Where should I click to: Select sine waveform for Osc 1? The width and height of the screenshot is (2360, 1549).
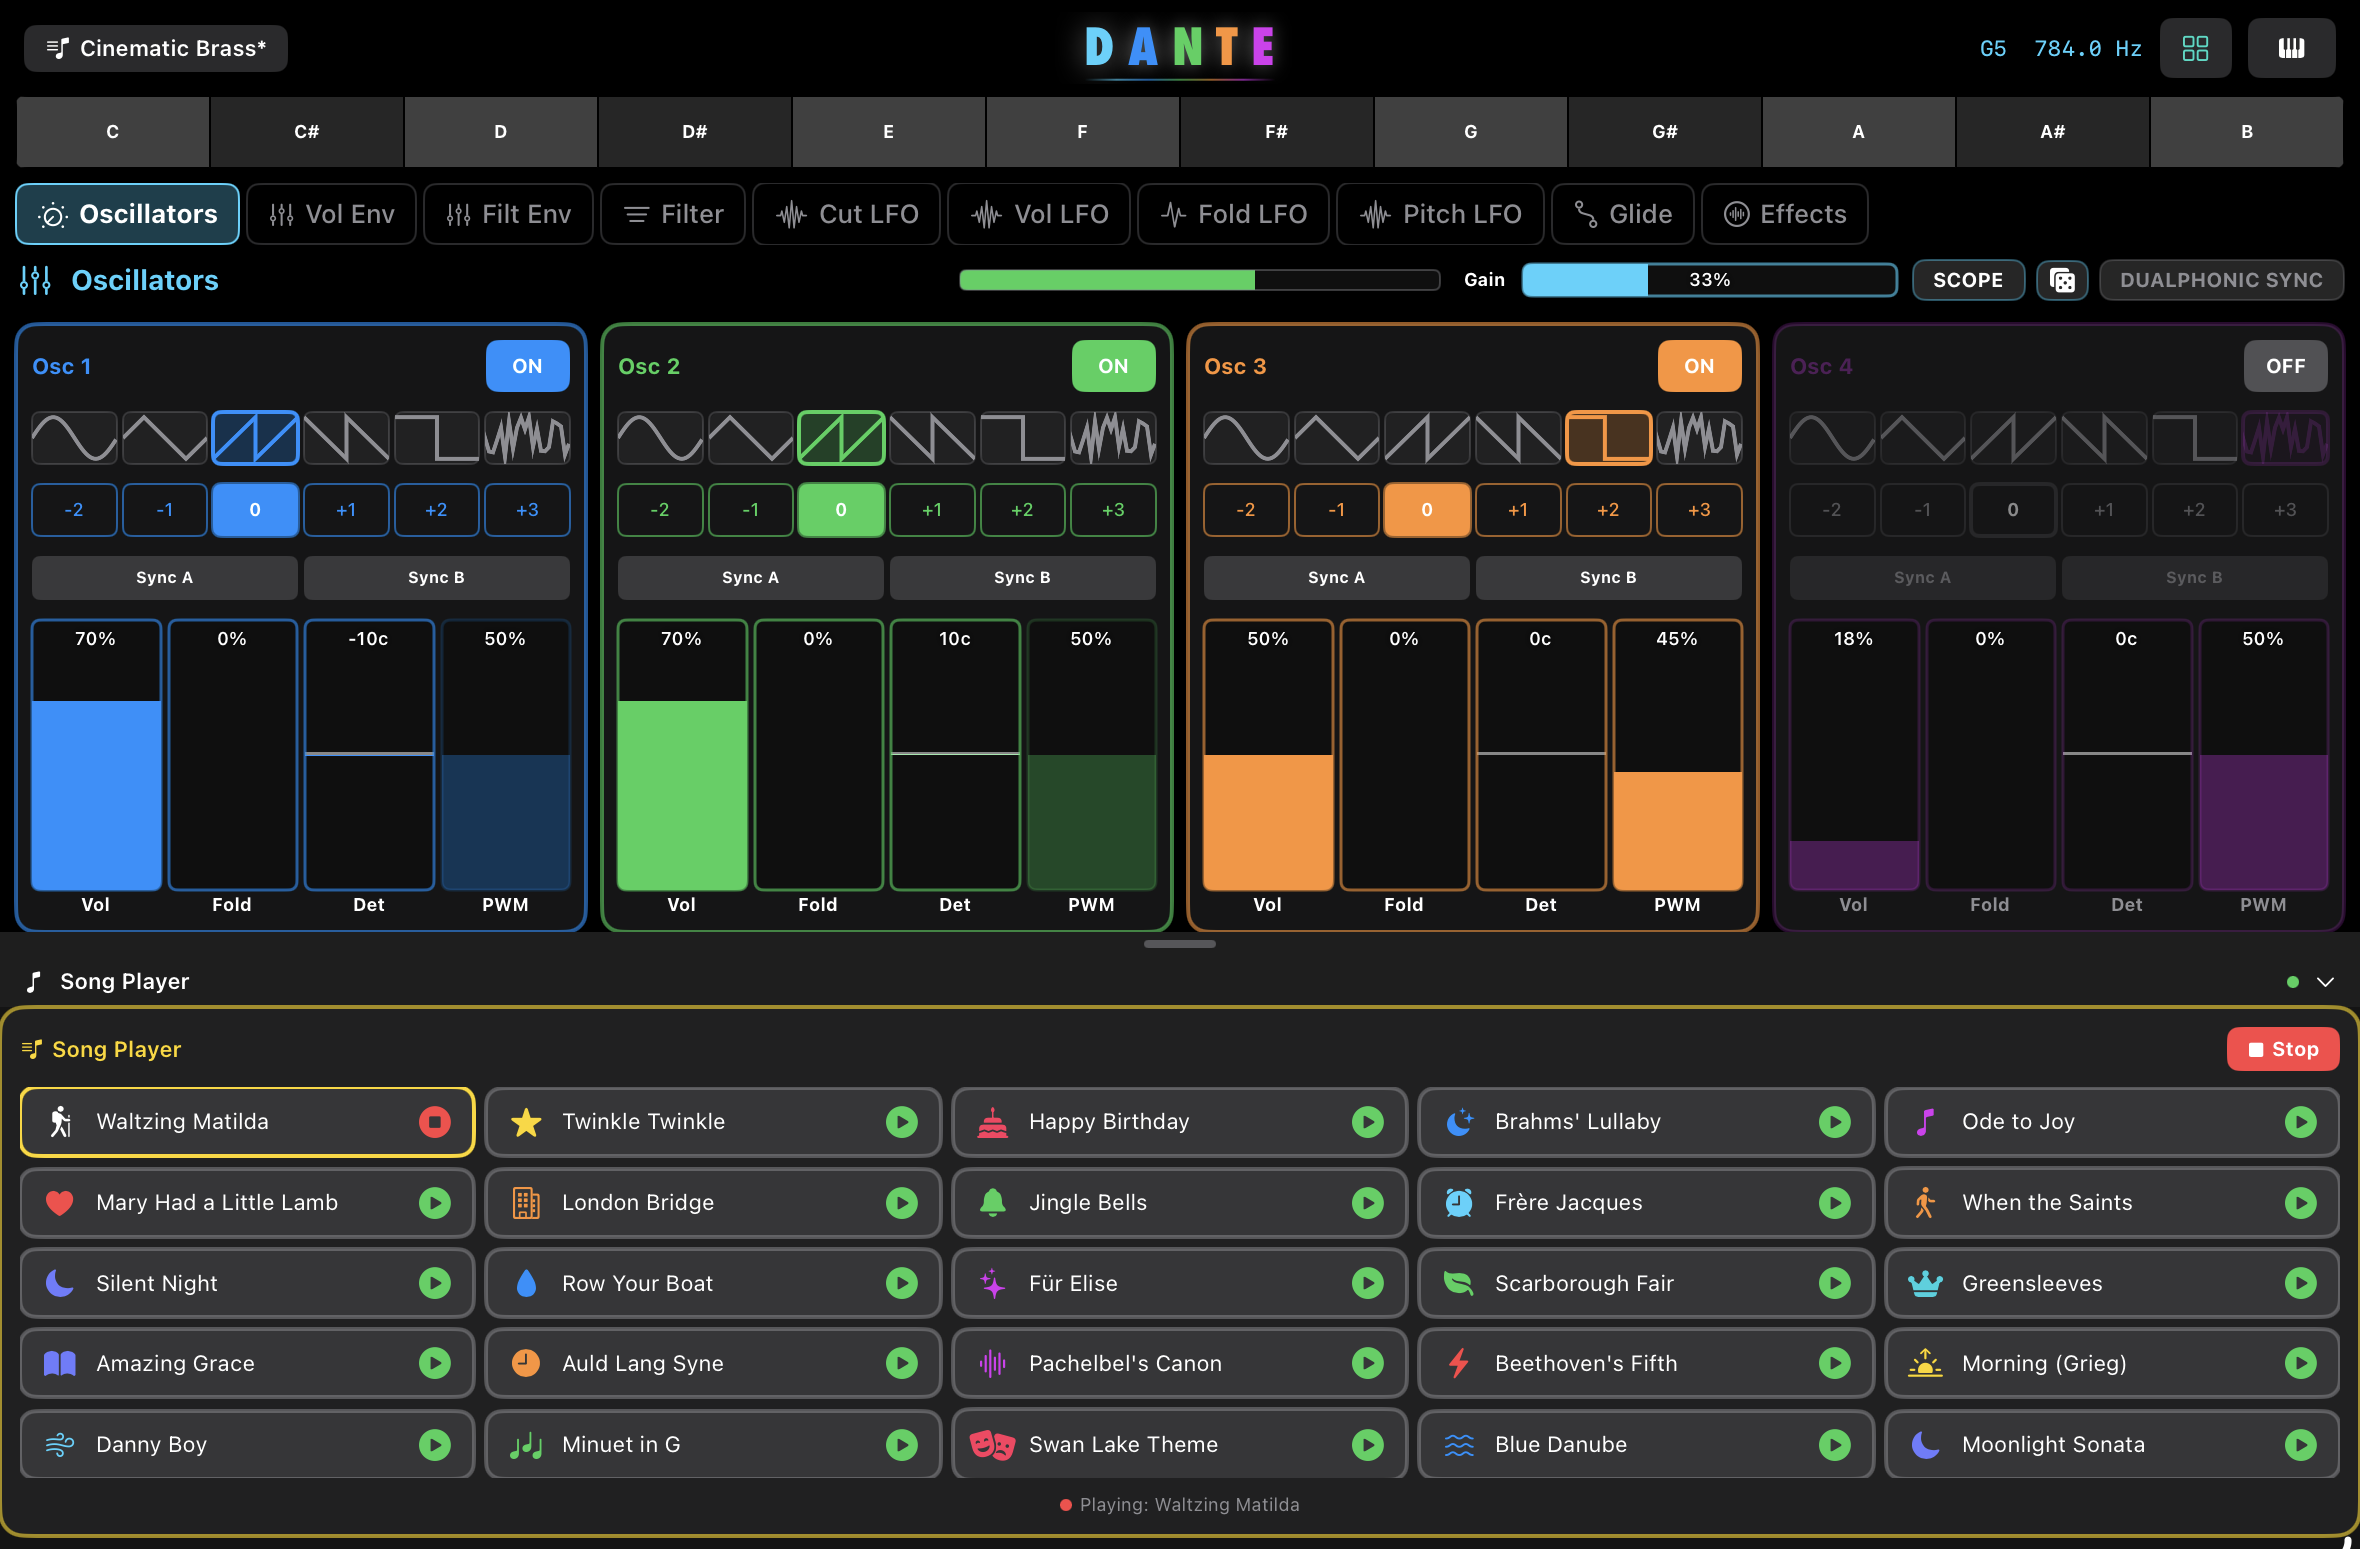(x=74, y=438)
